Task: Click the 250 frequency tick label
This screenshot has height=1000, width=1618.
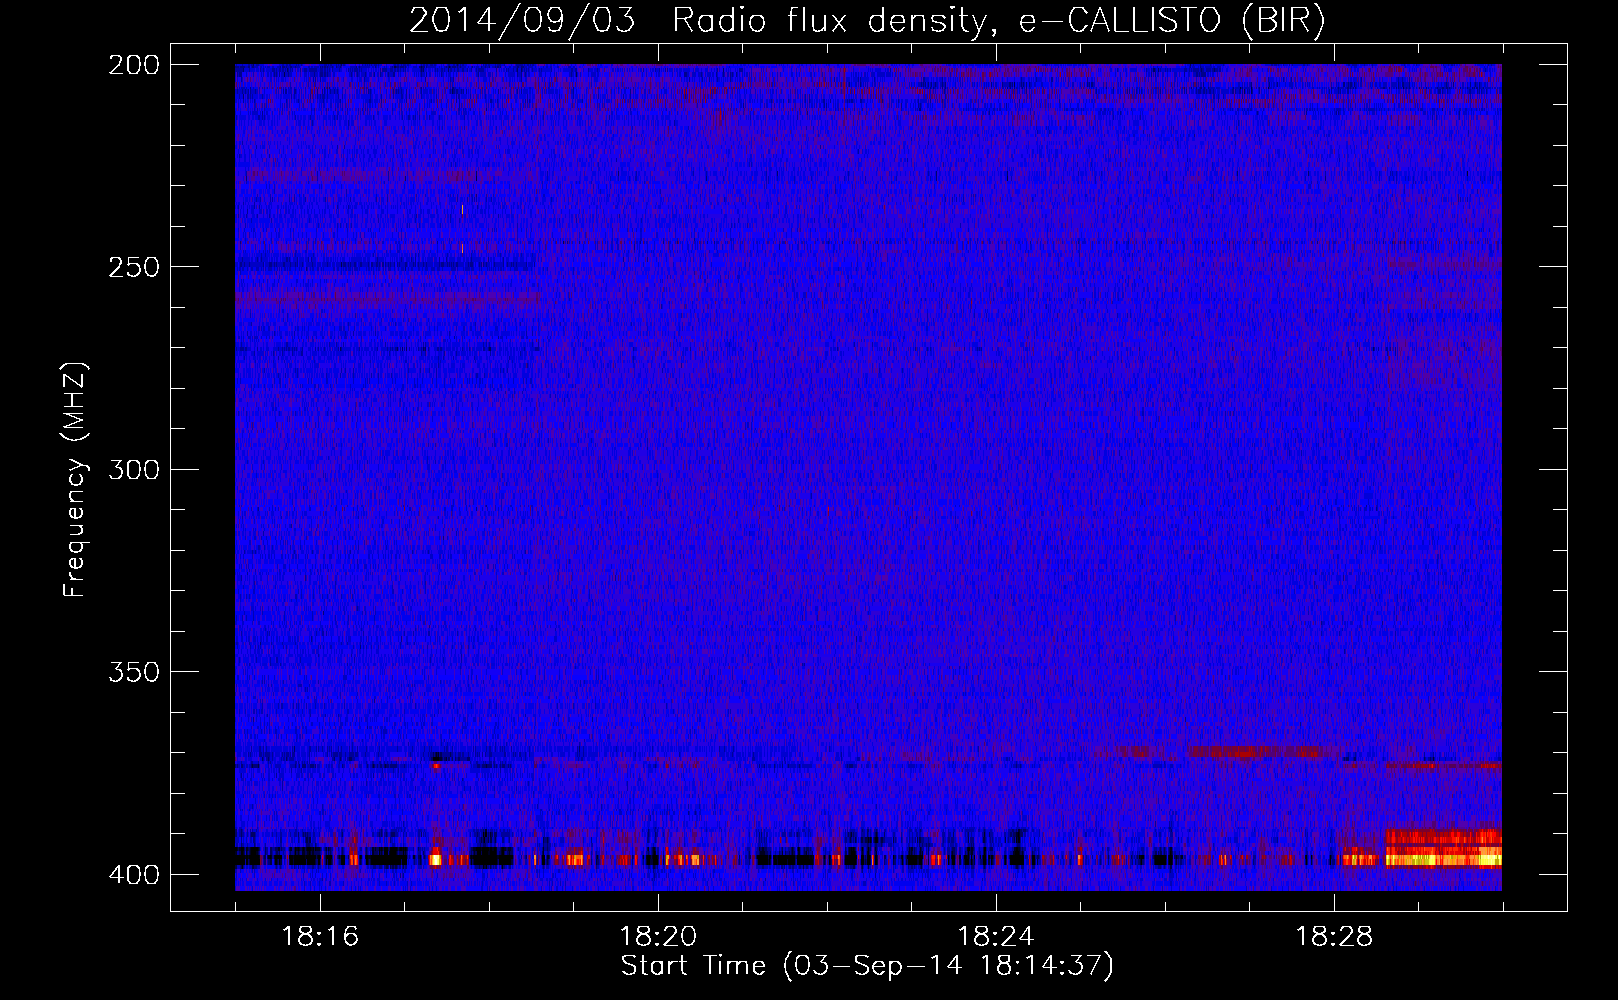Action: tap(133, 267)
